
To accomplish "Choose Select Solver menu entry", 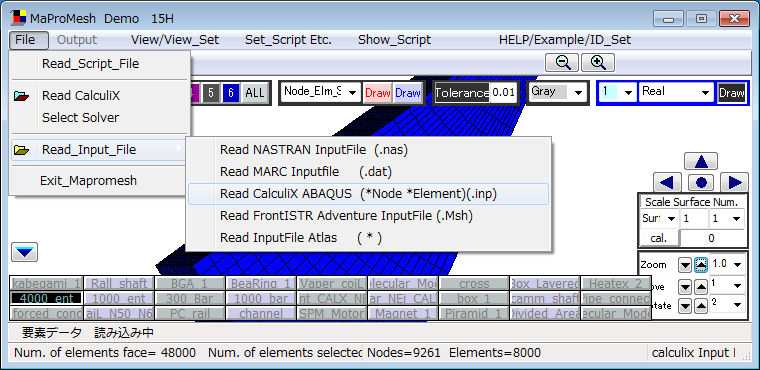I will [x=99, y=117].
